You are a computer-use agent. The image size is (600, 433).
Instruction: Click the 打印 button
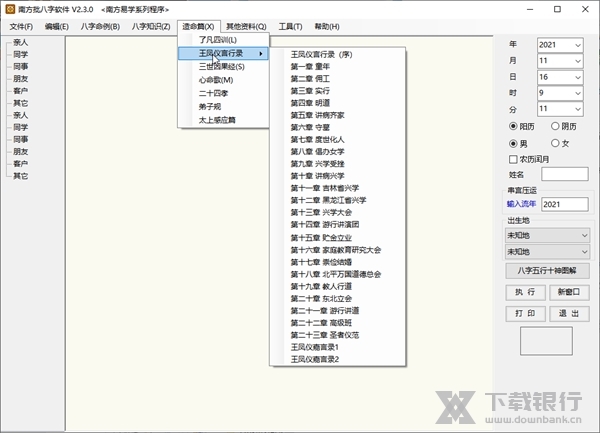[x=525, y=314]
